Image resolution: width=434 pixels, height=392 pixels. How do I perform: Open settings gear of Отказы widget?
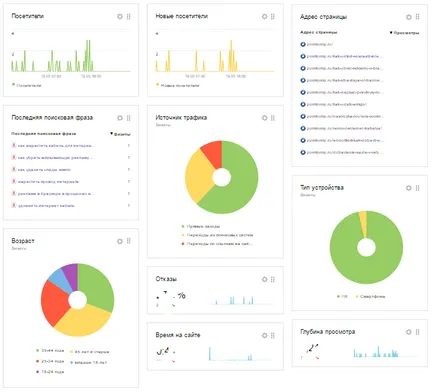tap(264, 279)
